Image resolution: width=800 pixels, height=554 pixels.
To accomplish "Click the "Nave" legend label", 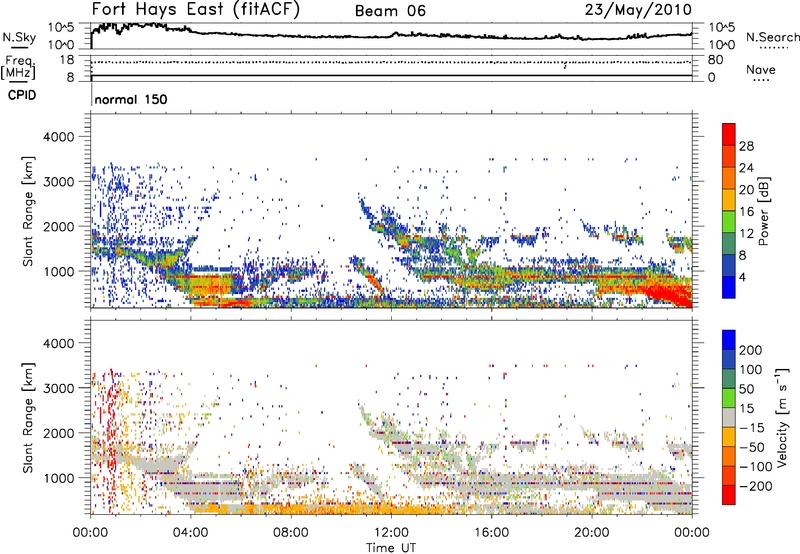I will coord(761,69).
